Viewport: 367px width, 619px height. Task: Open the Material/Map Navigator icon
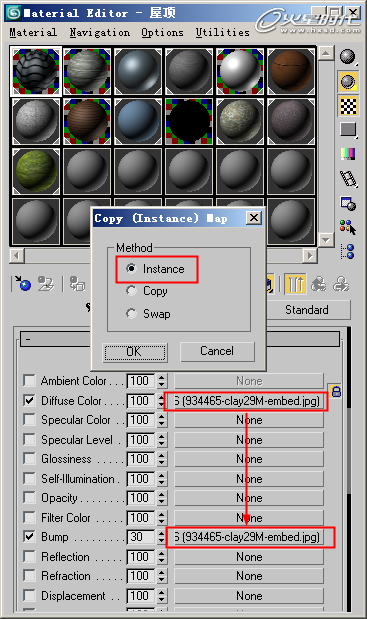[x=348, y=251]
